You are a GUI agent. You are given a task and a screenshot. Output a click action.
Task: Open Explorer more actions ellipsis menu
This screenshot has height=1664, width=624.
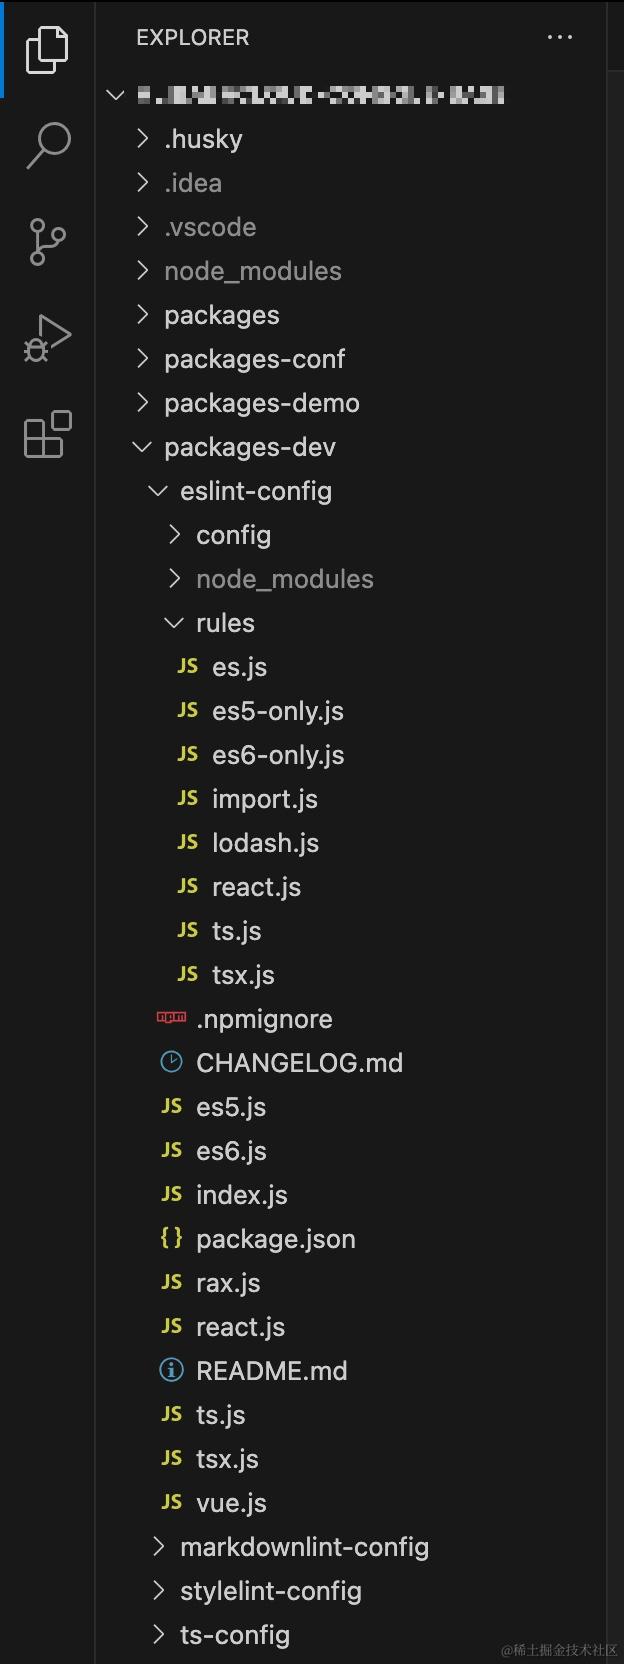point(560,38)
